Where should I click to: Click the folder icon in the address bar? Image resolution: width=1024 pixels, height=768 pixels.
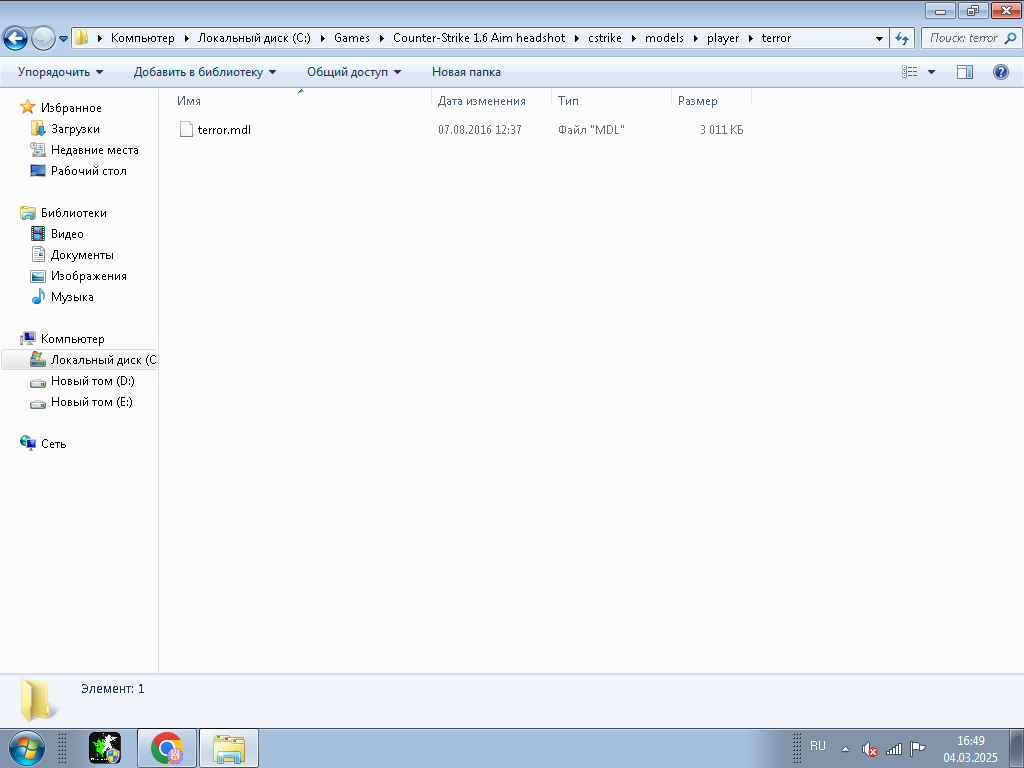pyautogui.click(x=81, y=38)
